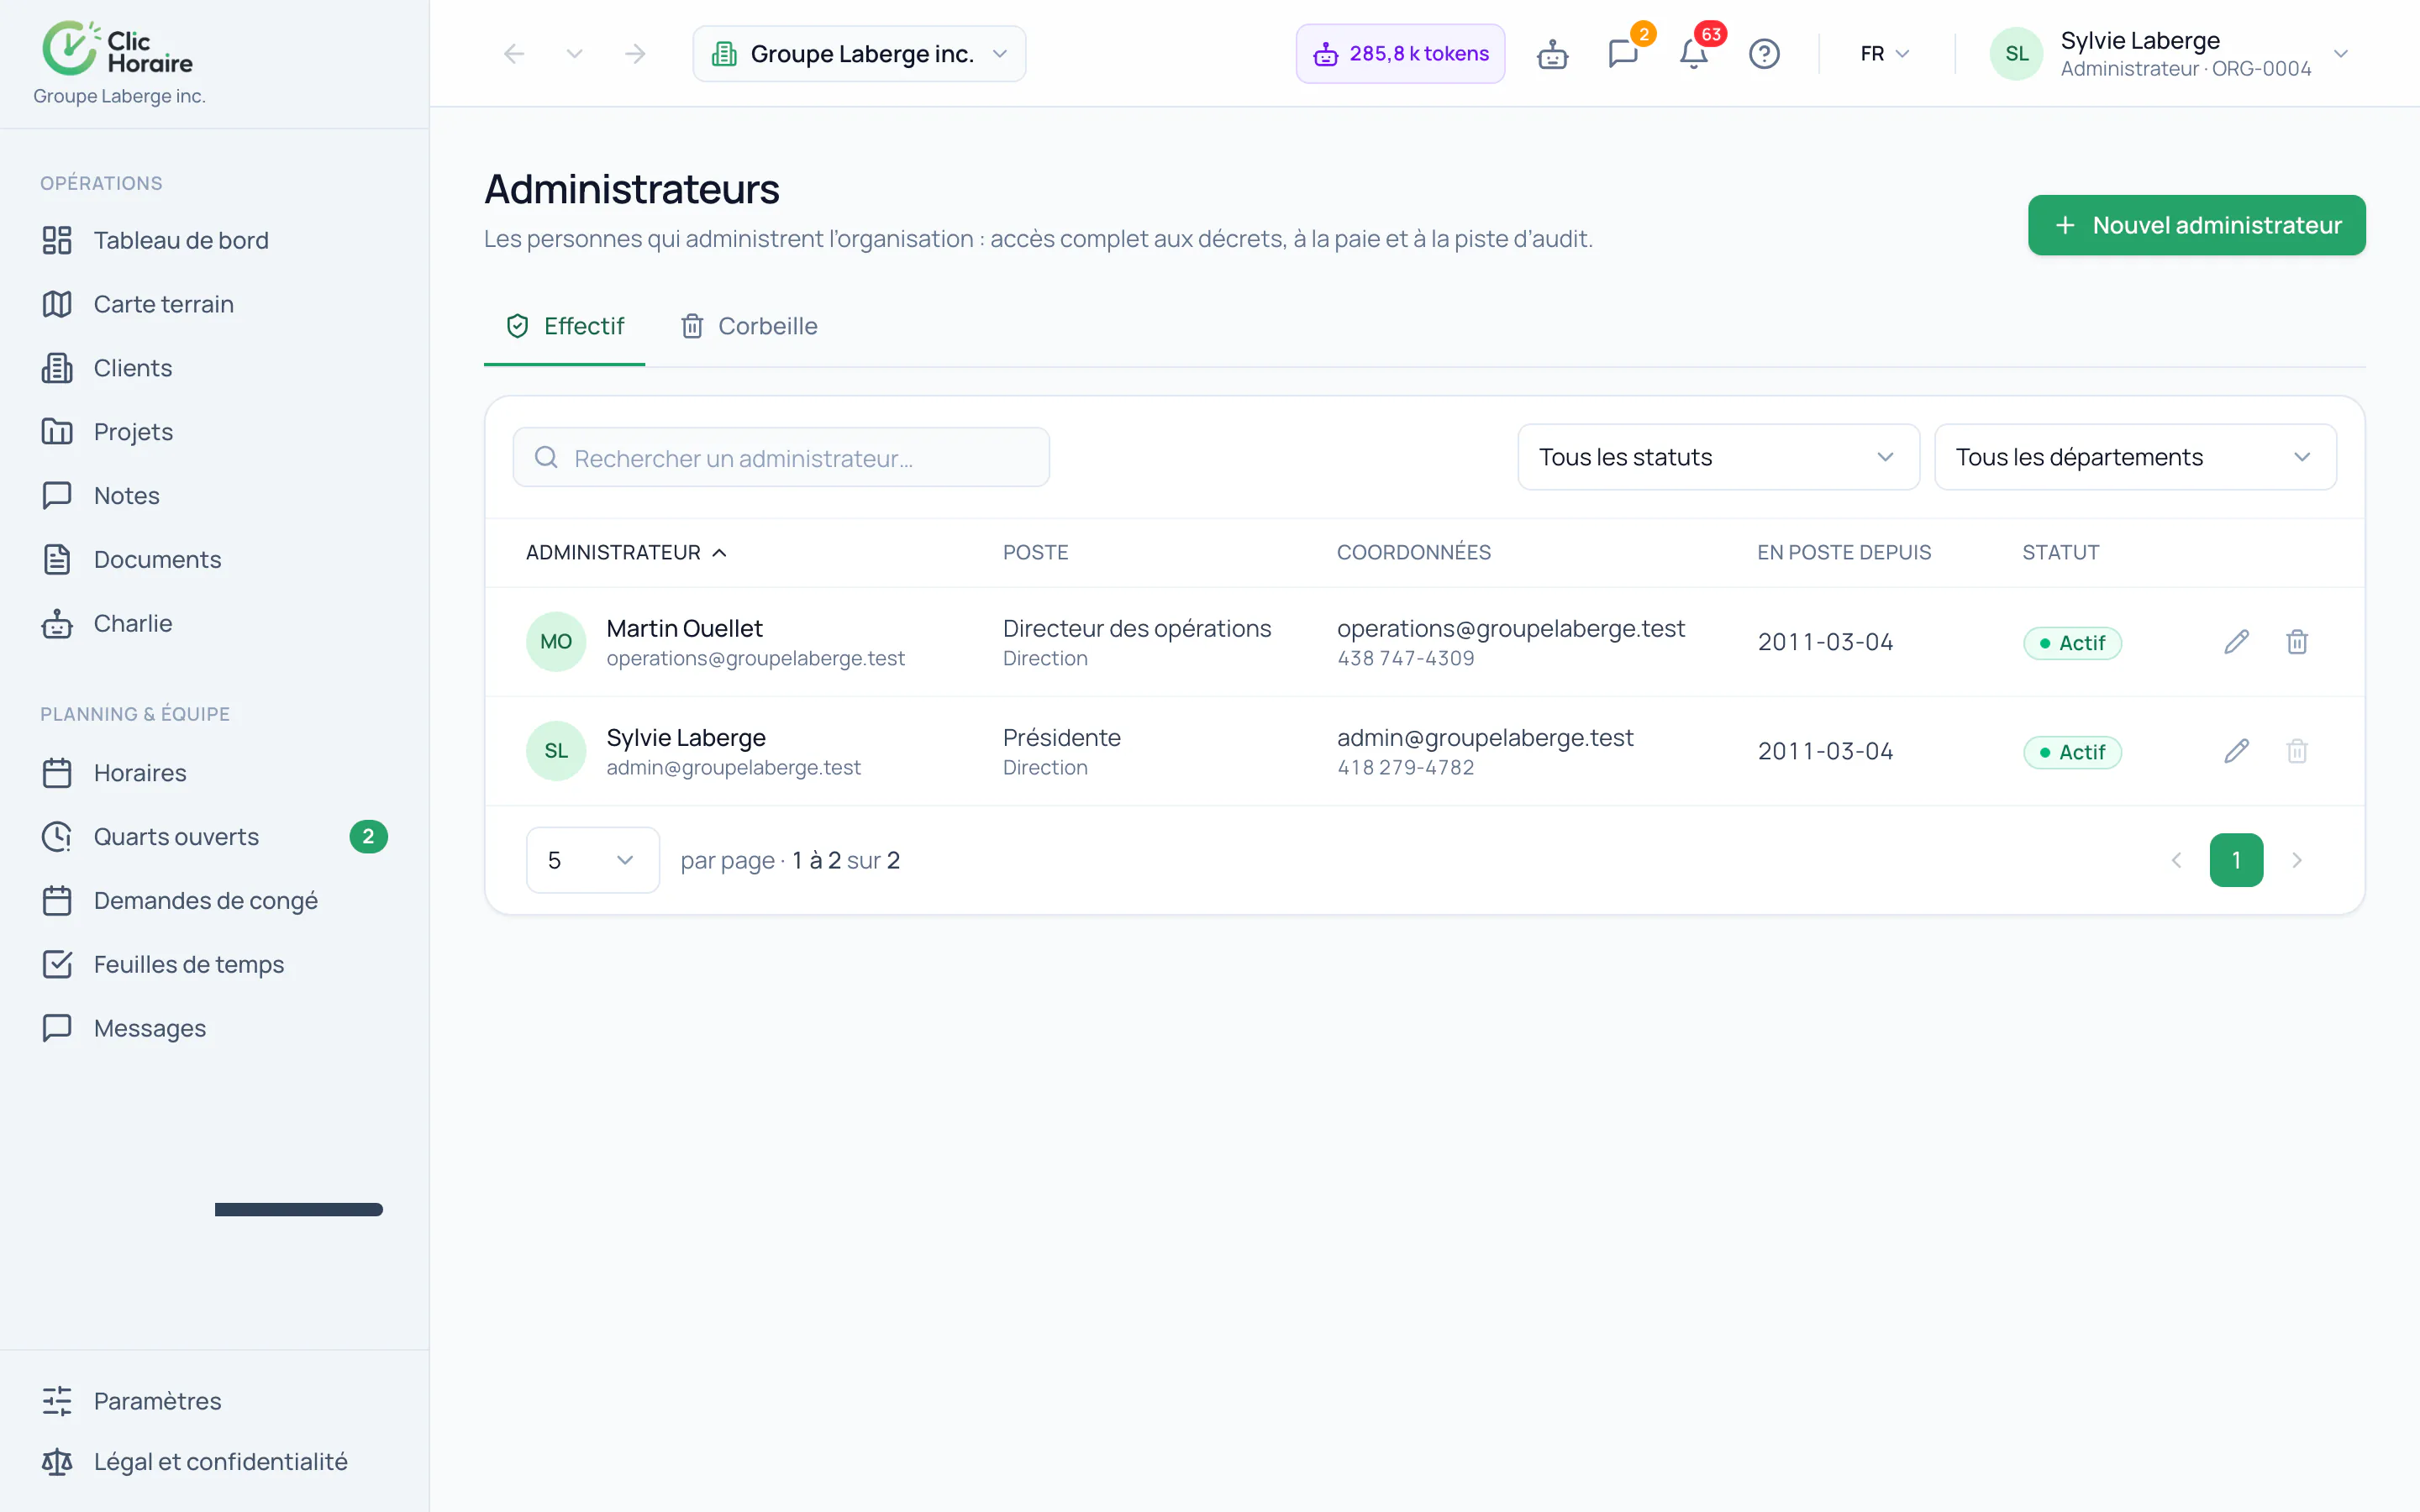Edit Martin Ouellet with pencil icon
The height and width of the screenshot is (1512, 2420).
tap(2237, 642)
